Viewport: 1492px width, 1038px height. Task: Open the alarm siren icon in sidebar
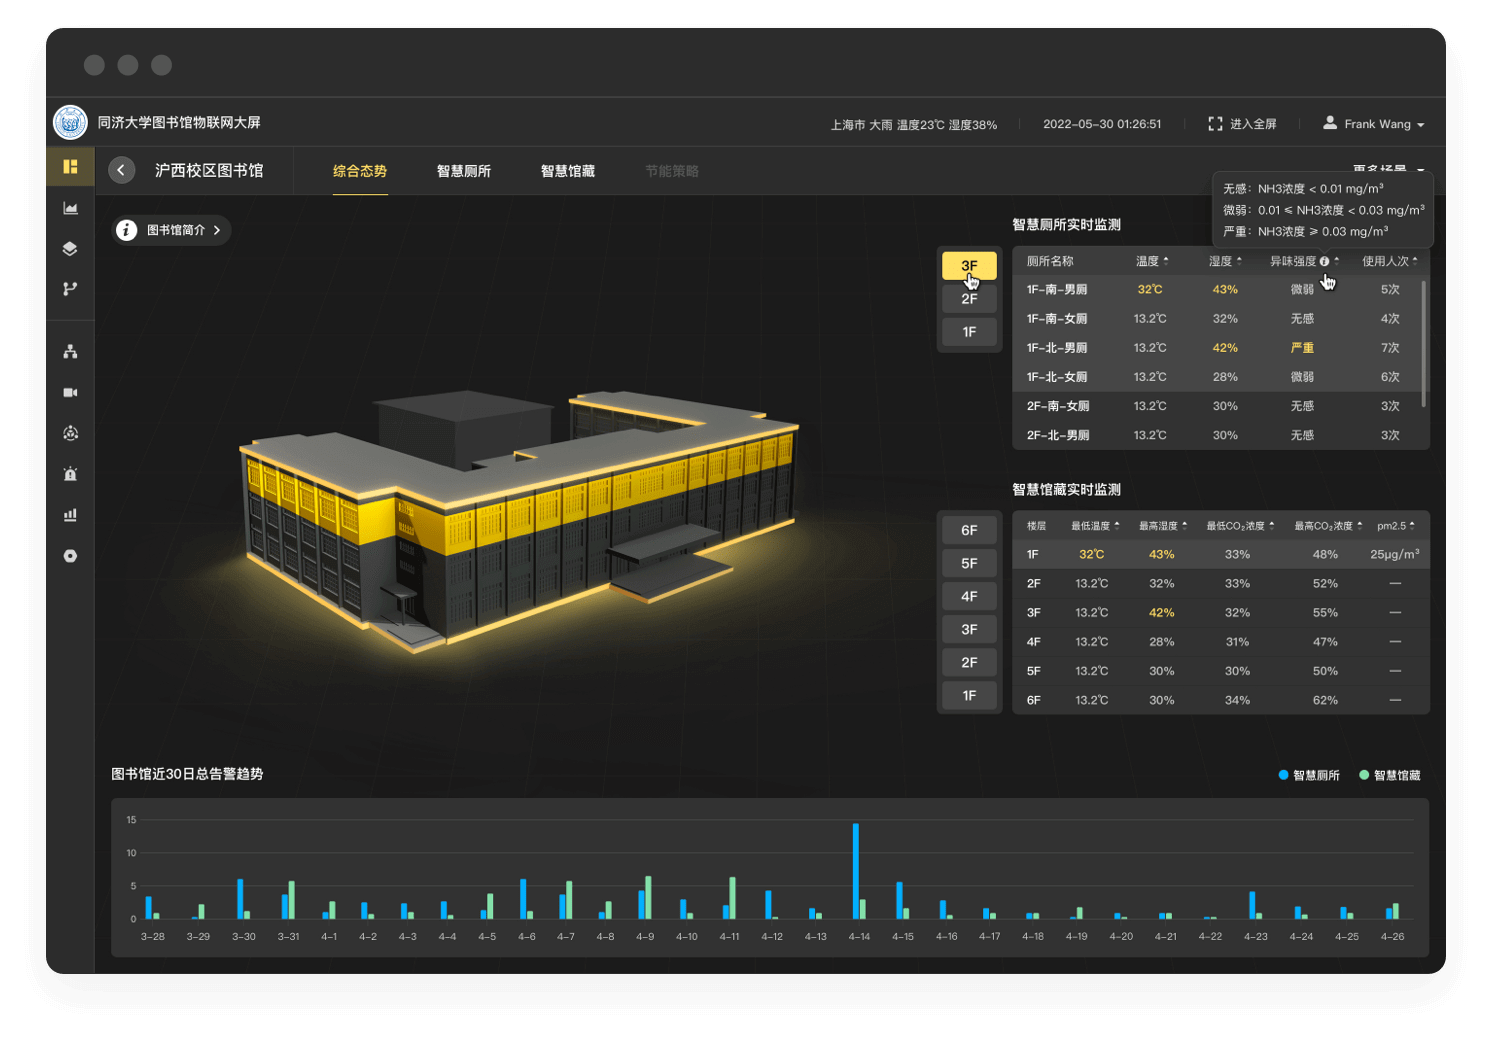70,474
